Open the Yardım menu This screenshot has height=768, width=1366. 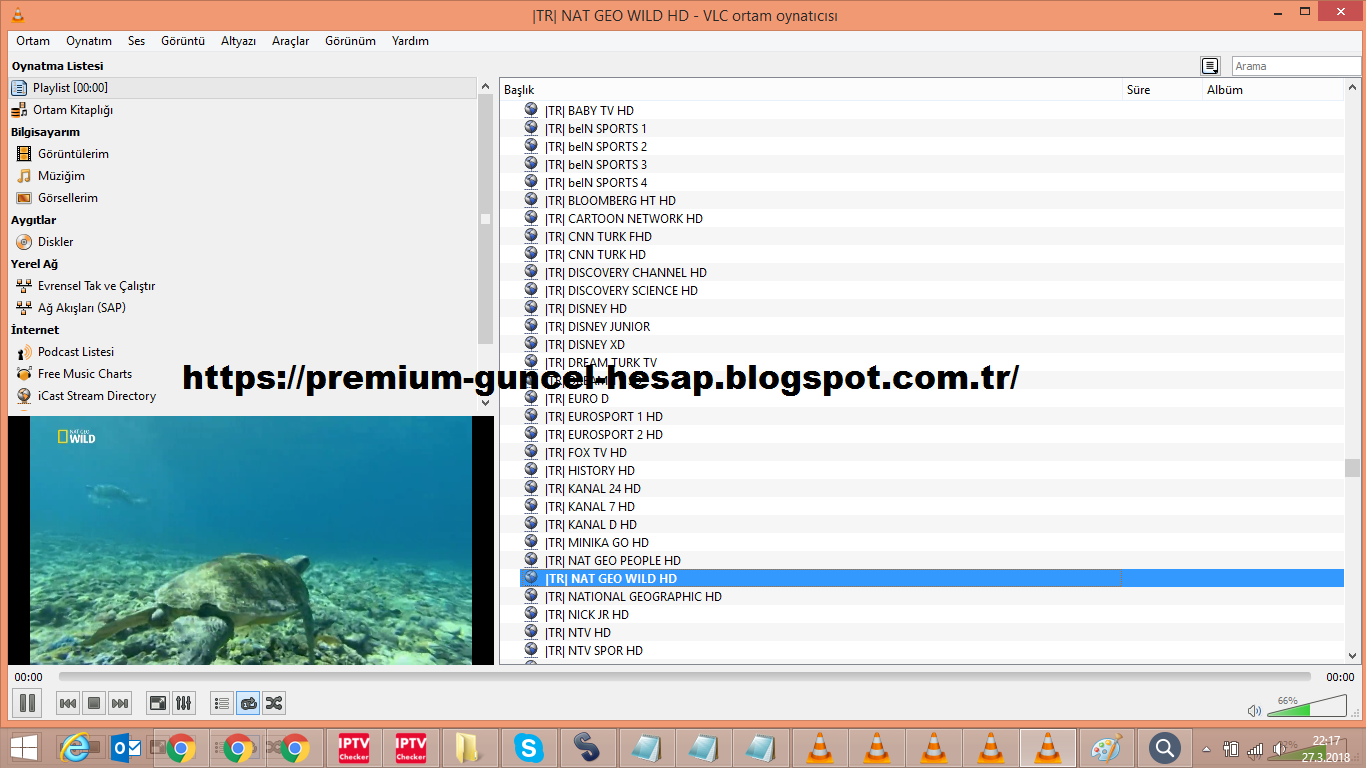(410, 41)
